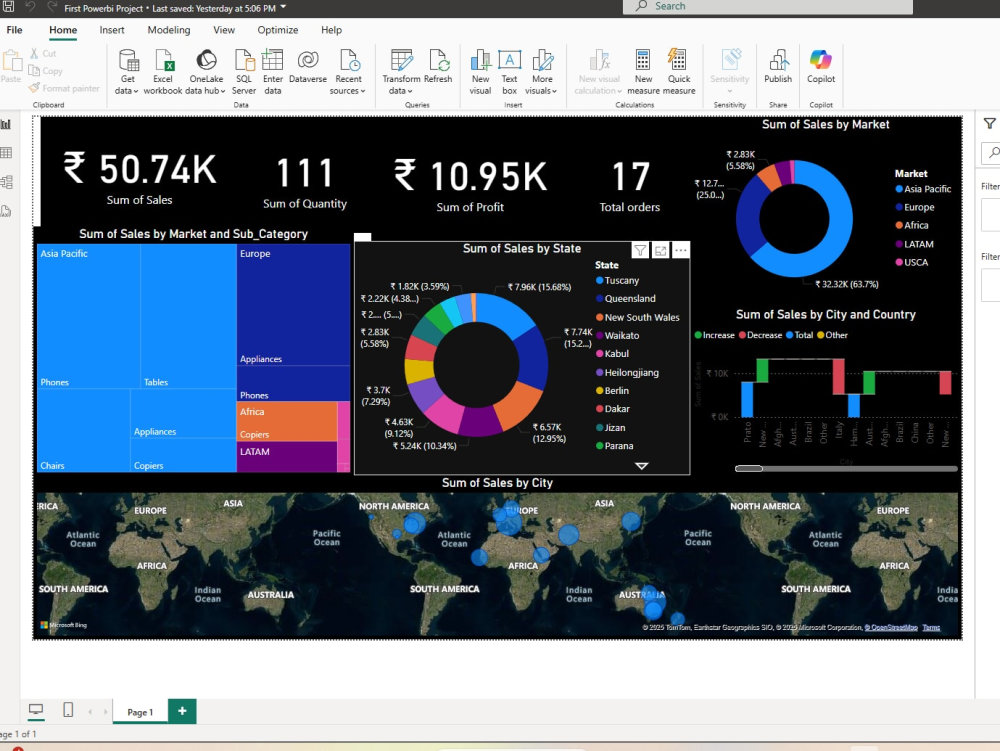1000x751 pixels.
Task: Select Asia Pacific in Market legend
Action: pyautogui.click(x=923, y=189)
